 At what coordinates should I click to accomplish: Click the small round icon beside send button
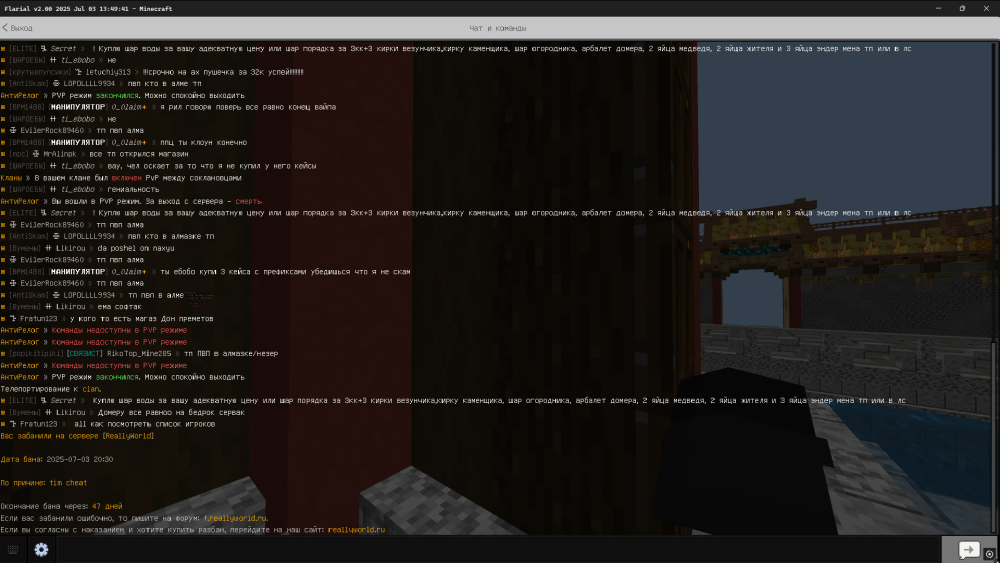990,554
